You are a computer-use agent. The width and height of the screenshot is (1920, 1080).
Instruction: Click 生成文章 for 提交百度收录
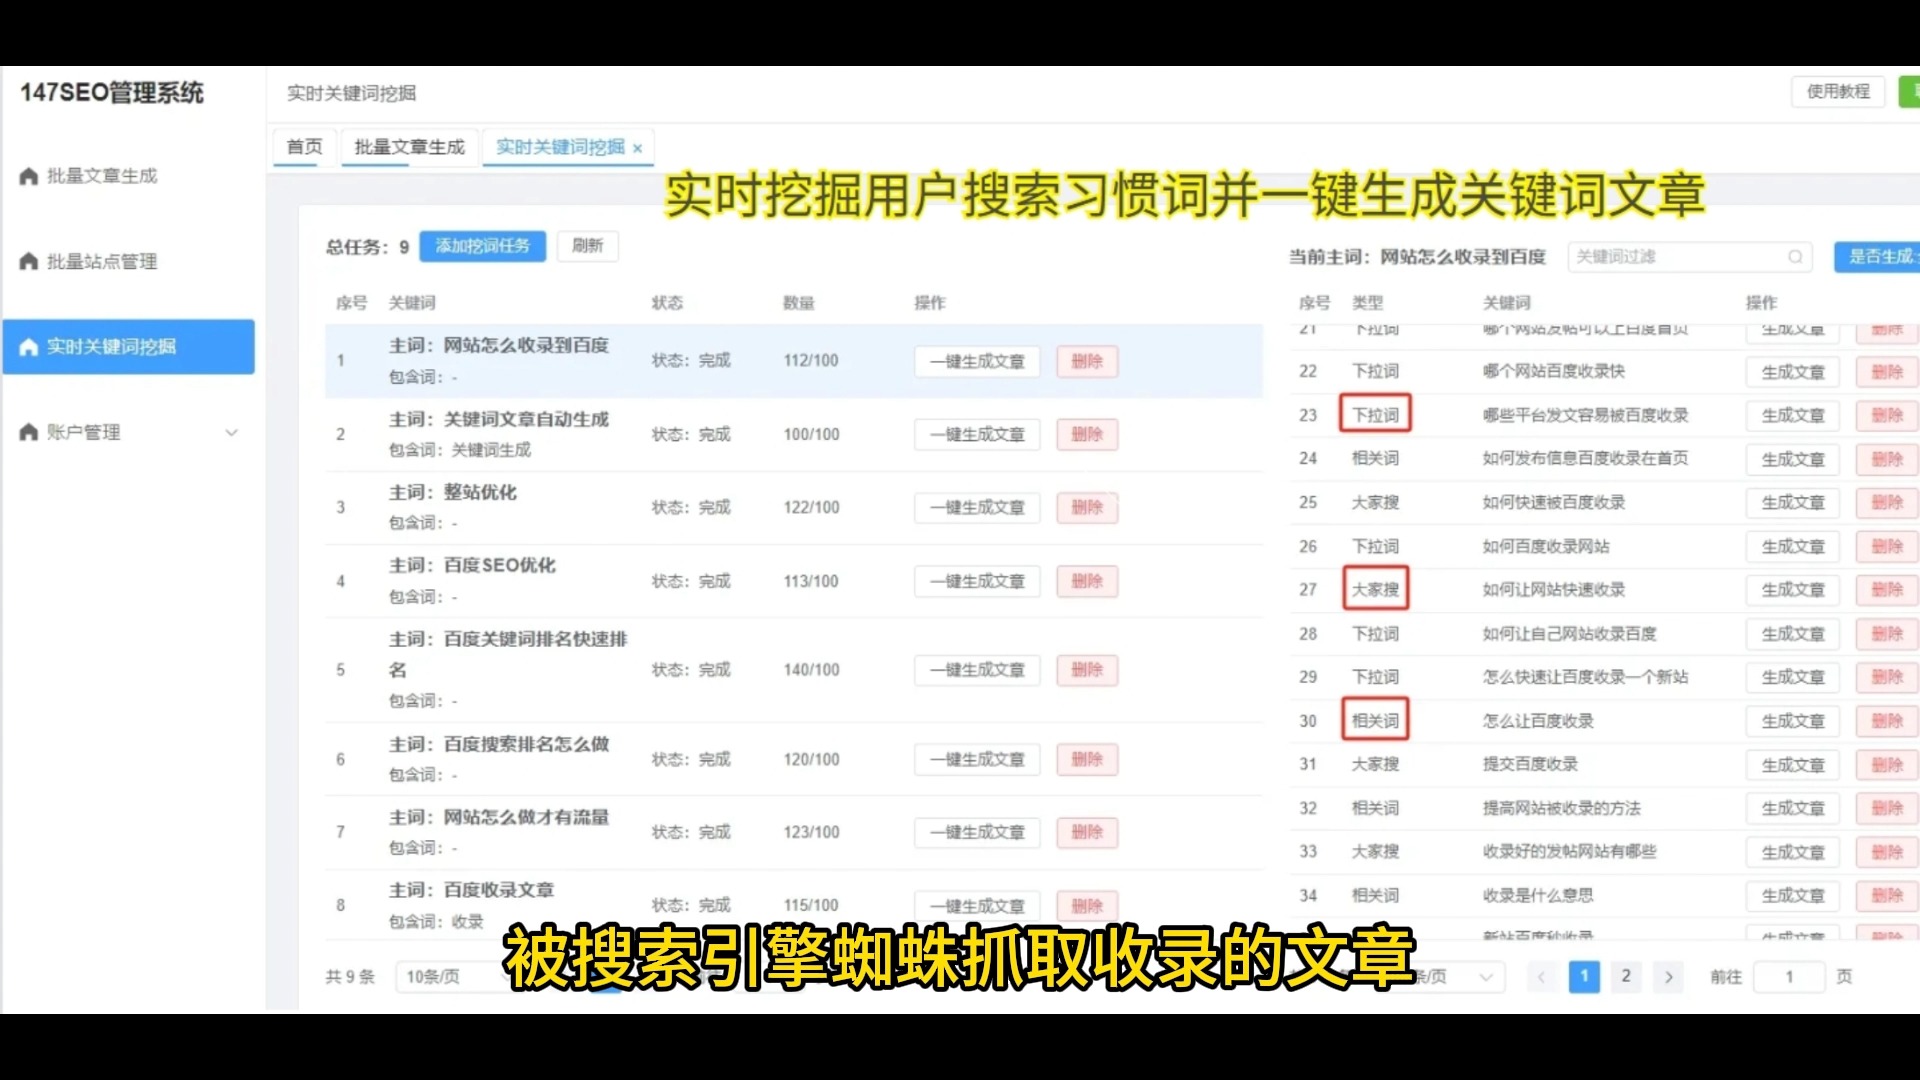coord(1793,765)
